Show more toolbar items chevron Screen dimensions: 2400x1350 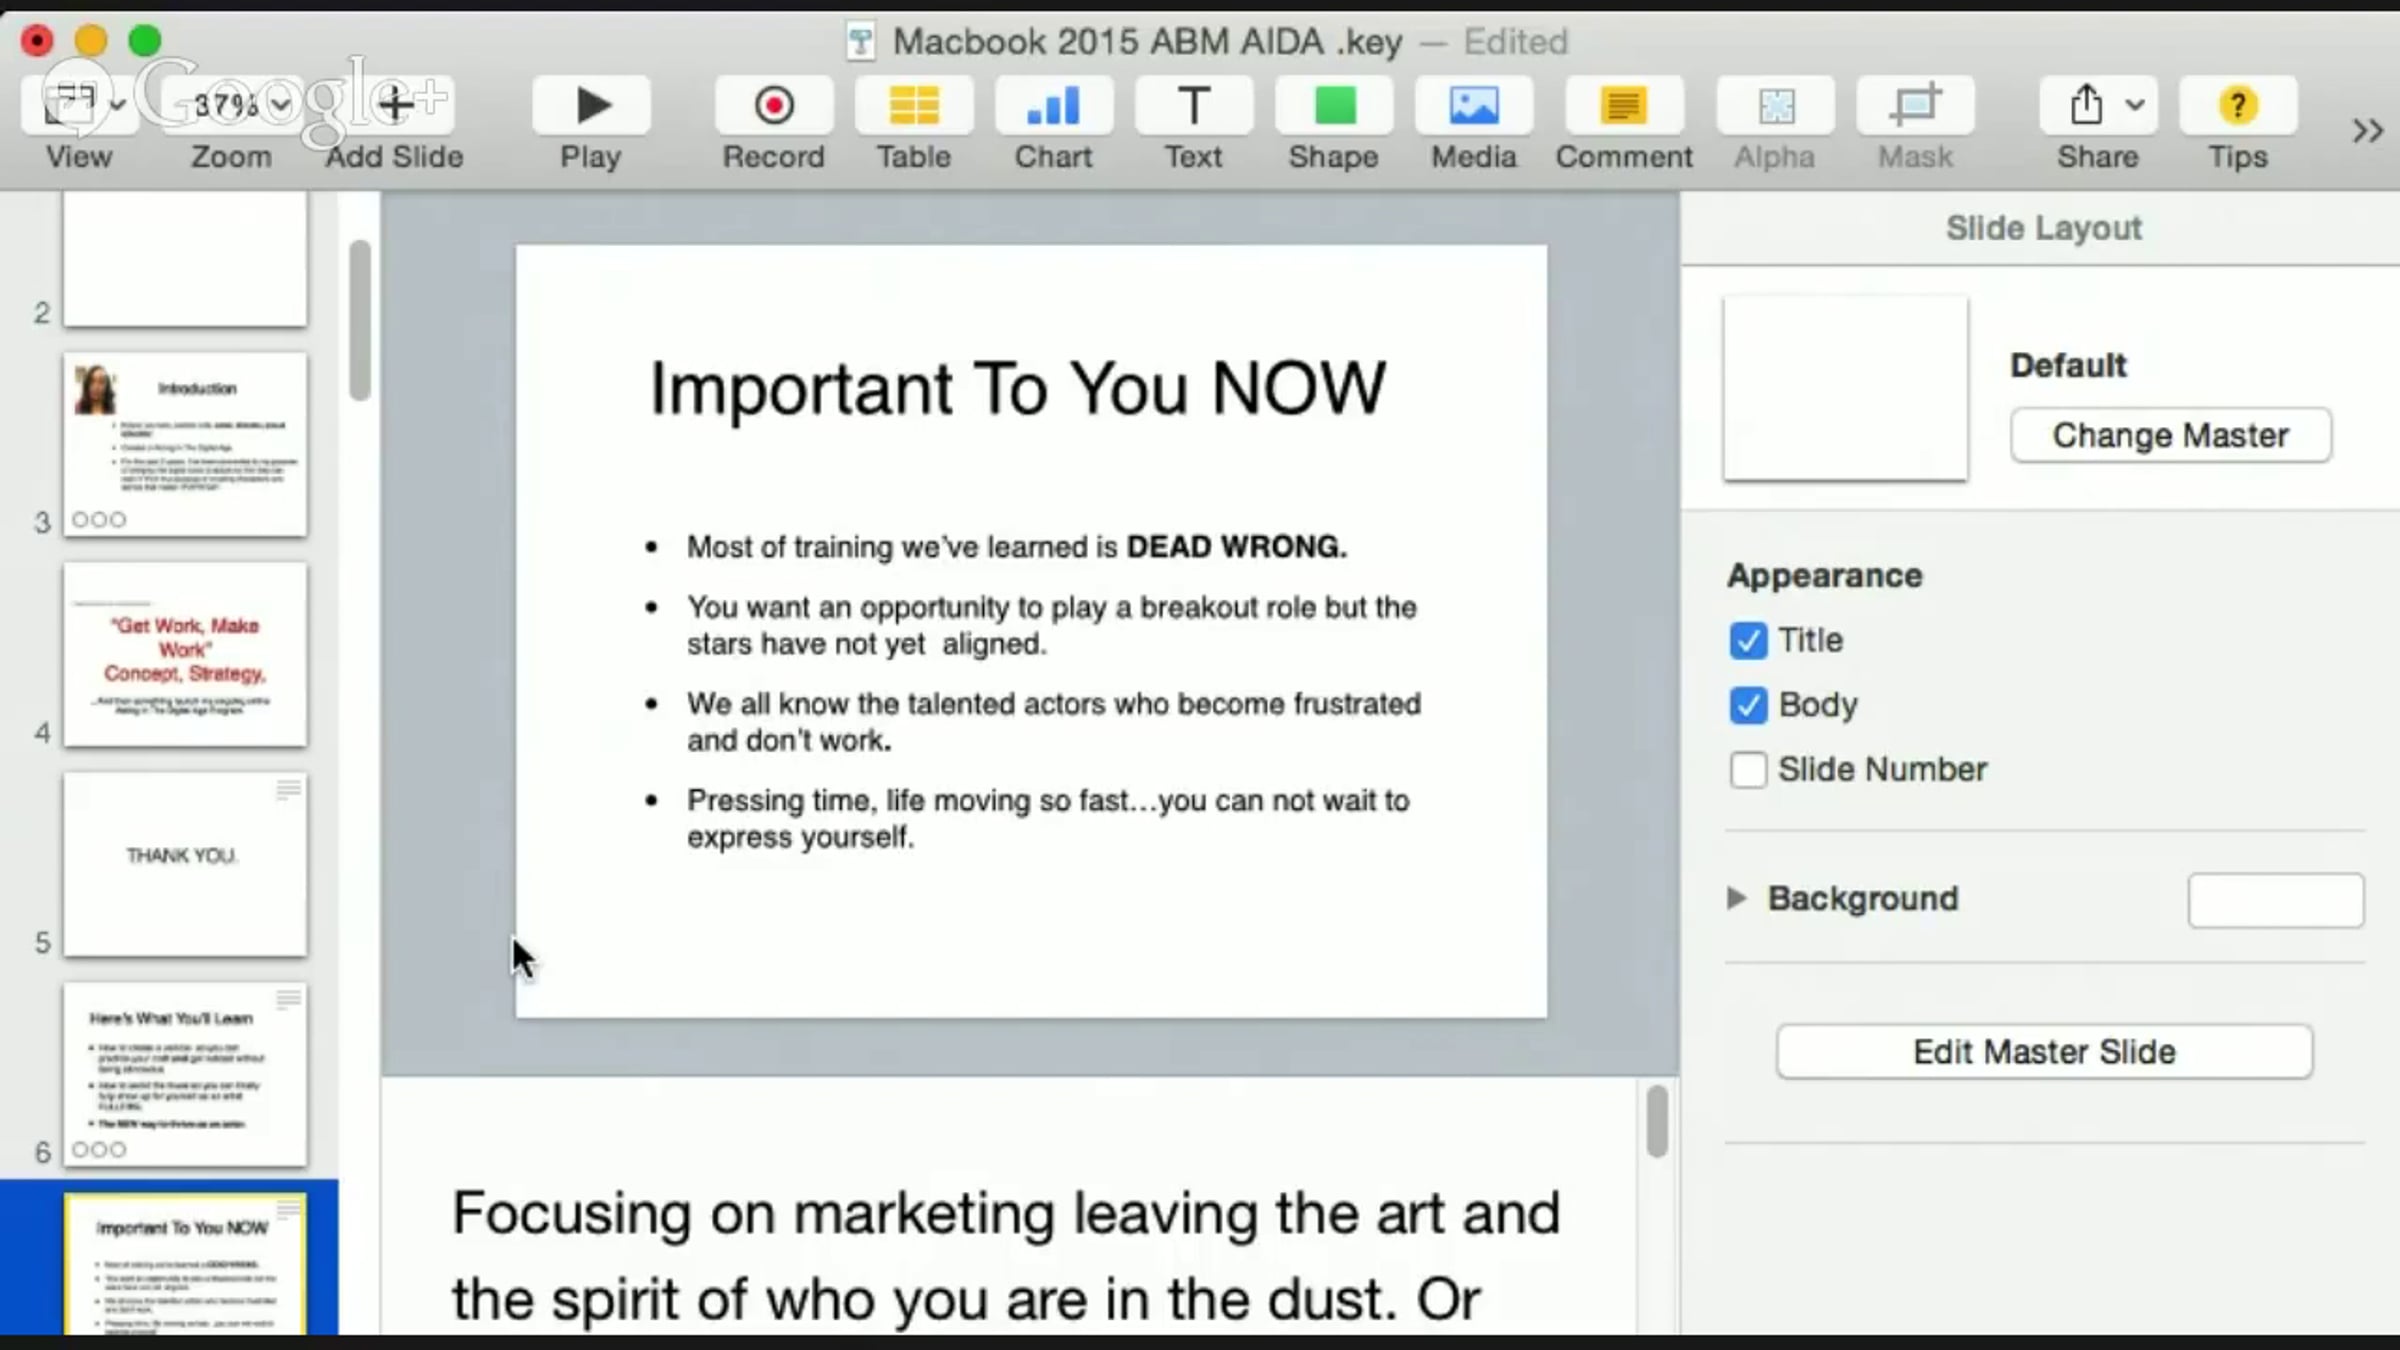(2367, 131)
